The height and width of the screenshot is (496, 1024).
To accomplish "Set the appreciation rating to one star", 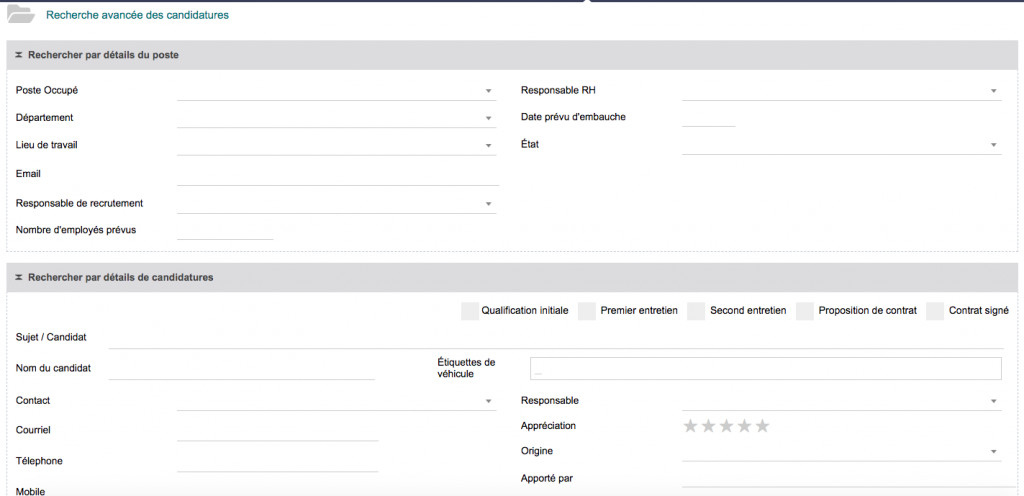I will 690,426.
